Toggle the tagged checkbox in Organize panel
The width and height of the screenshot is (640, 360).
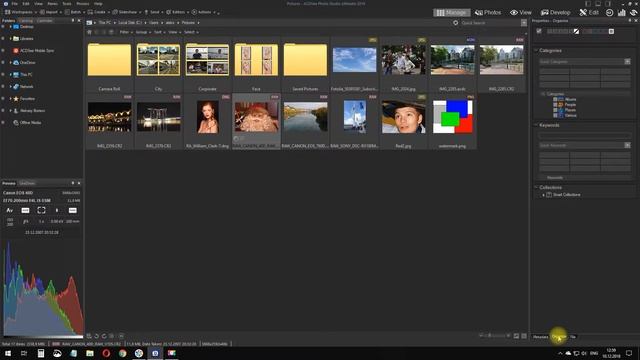pos(539,31)
